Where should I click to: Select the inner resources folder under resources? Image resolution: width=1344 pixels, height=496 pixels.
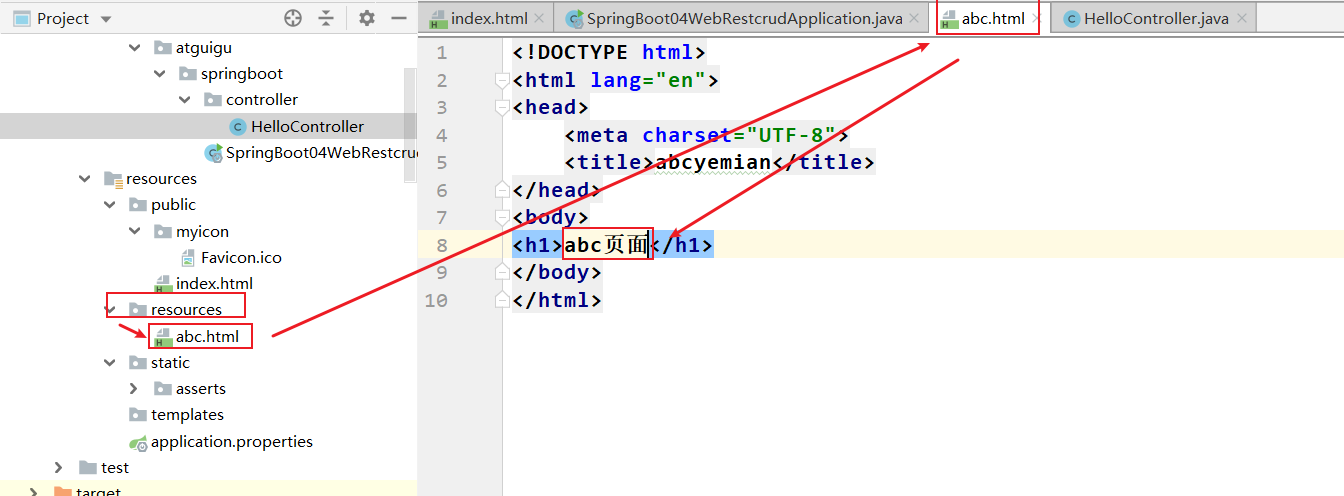(x=186, y=309)
